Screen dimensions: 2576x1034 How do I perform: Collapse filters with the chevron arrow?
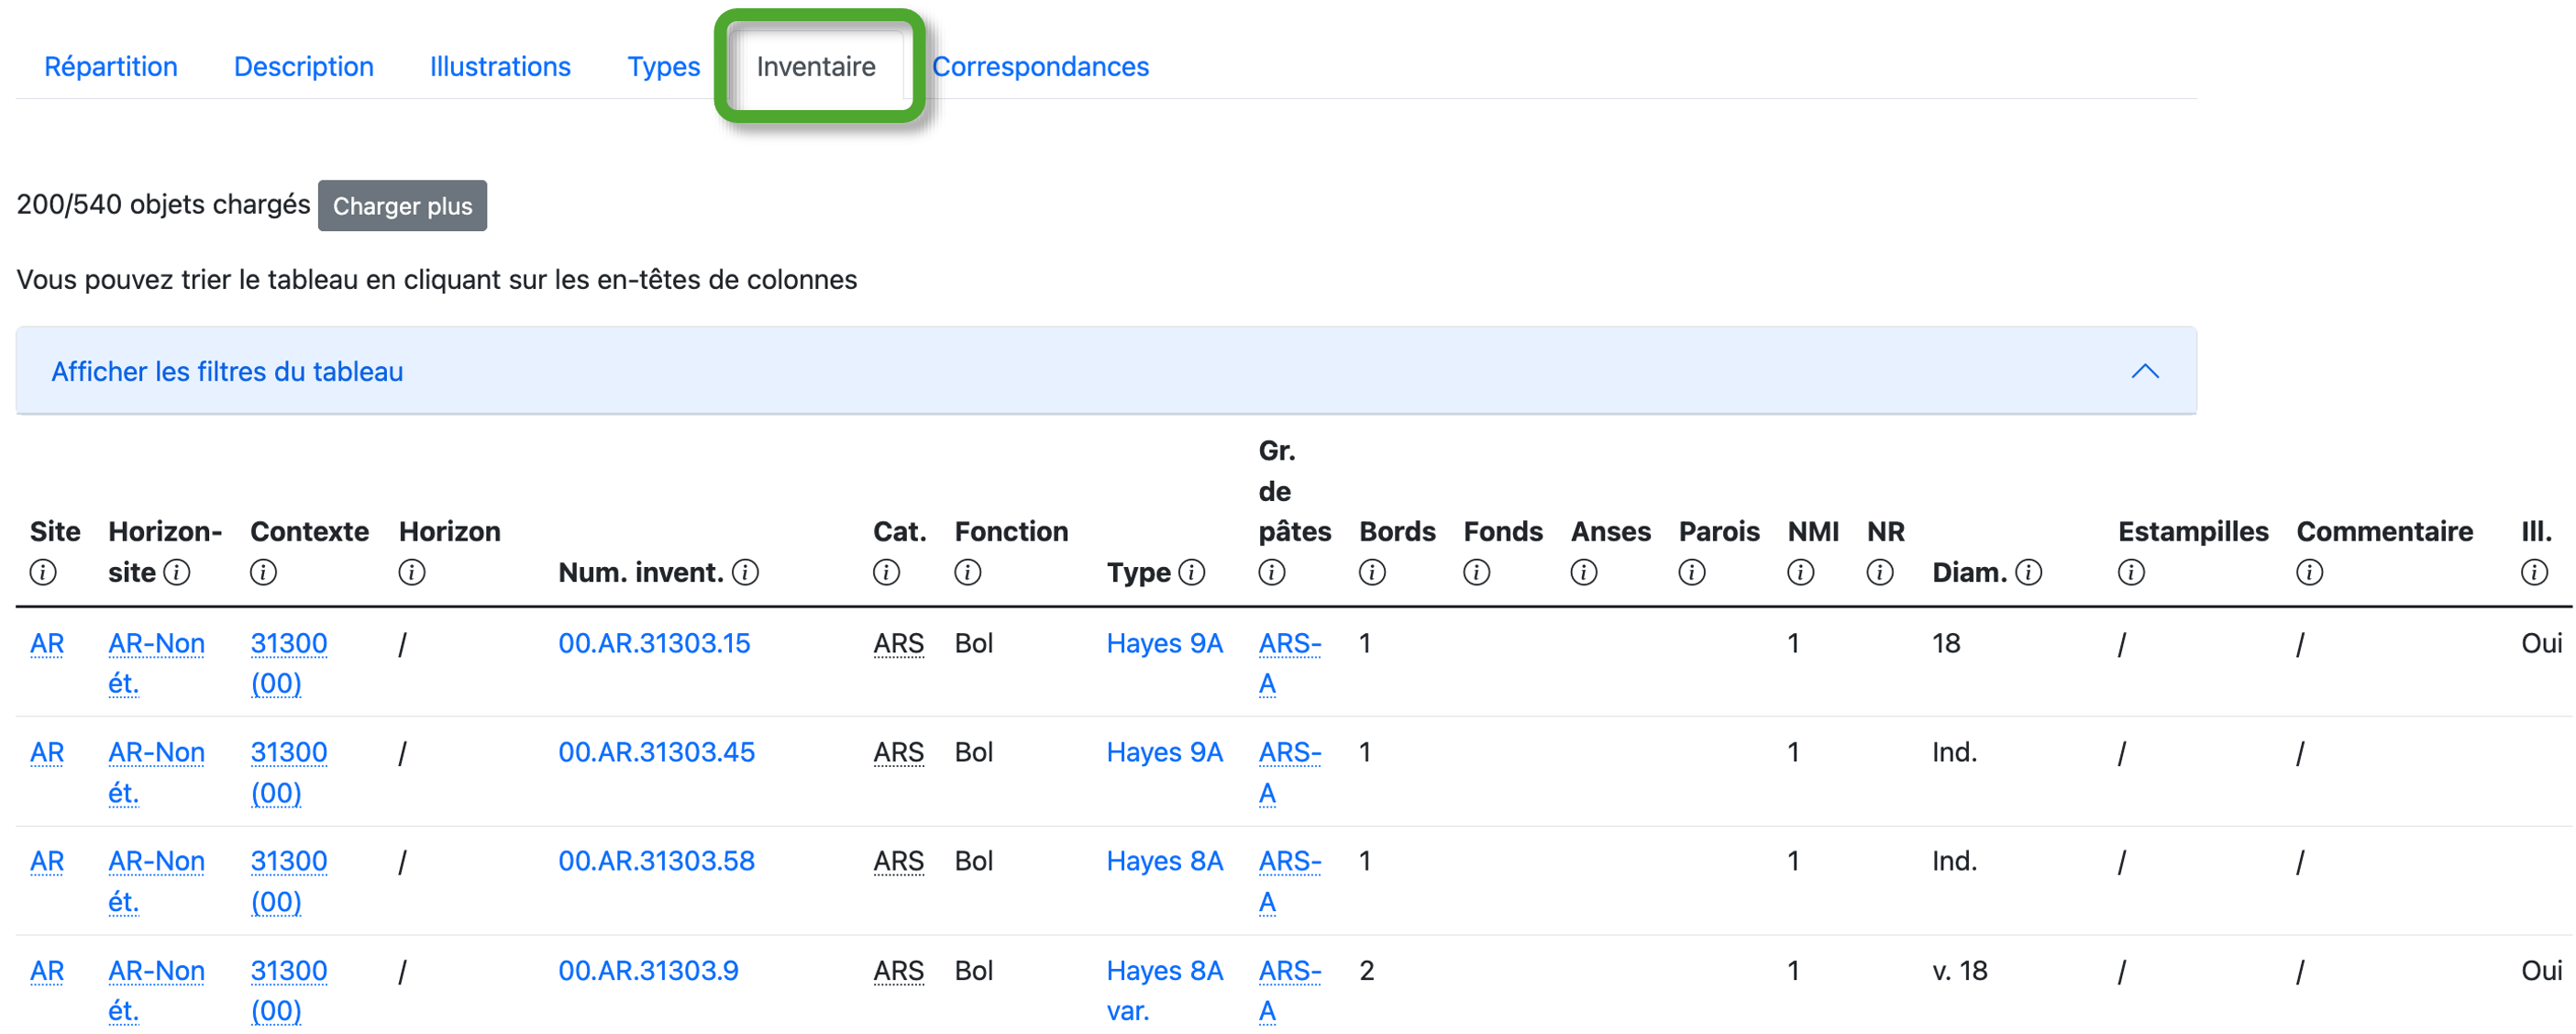point(2144,372)
